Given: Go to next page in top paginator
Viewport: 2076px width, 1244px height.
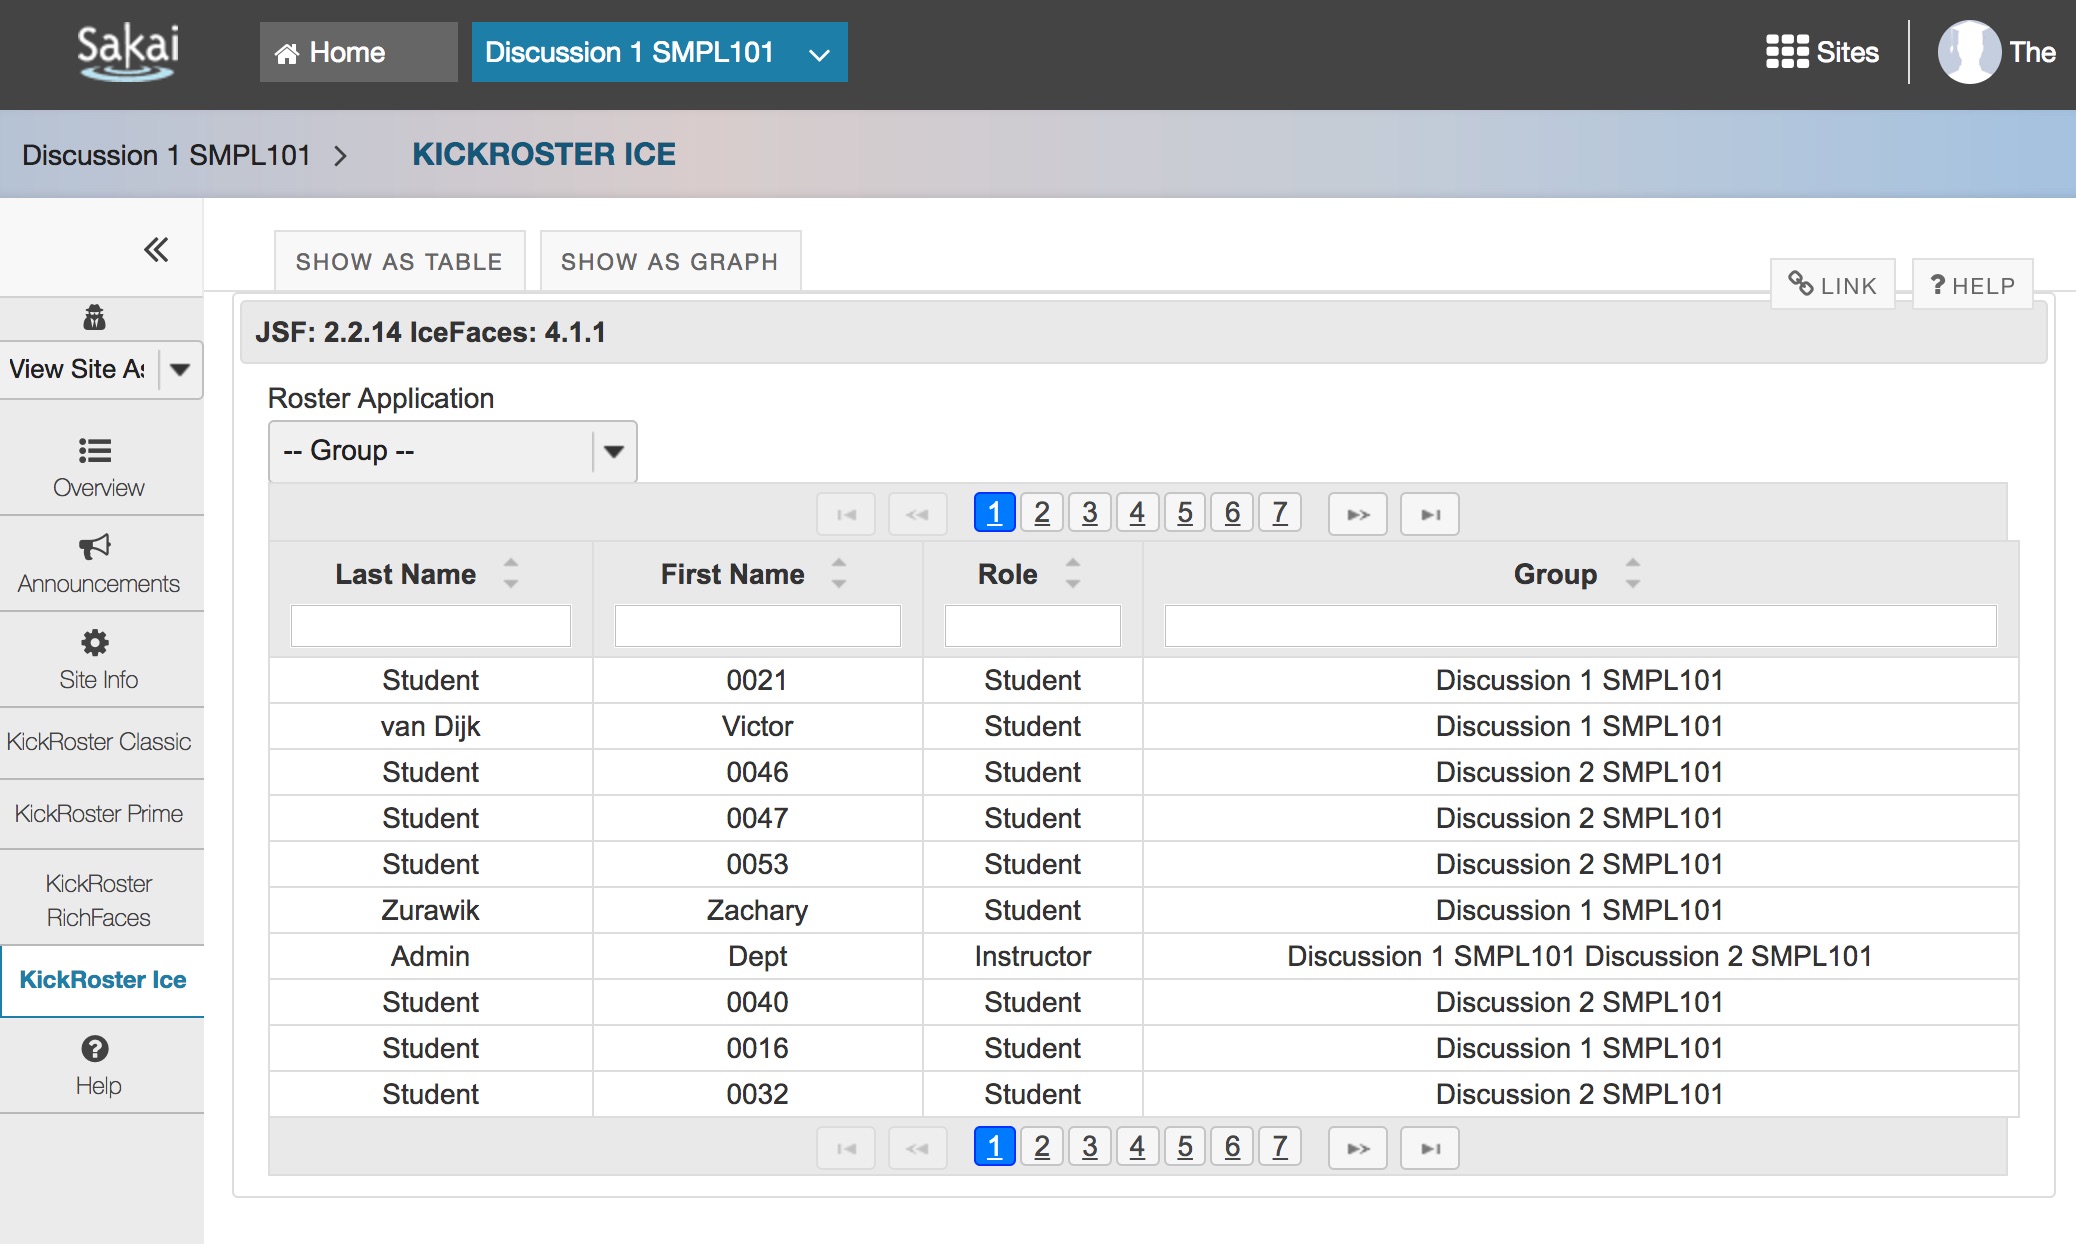Looking at the screenshot, I should click(x=1357, y=514).
